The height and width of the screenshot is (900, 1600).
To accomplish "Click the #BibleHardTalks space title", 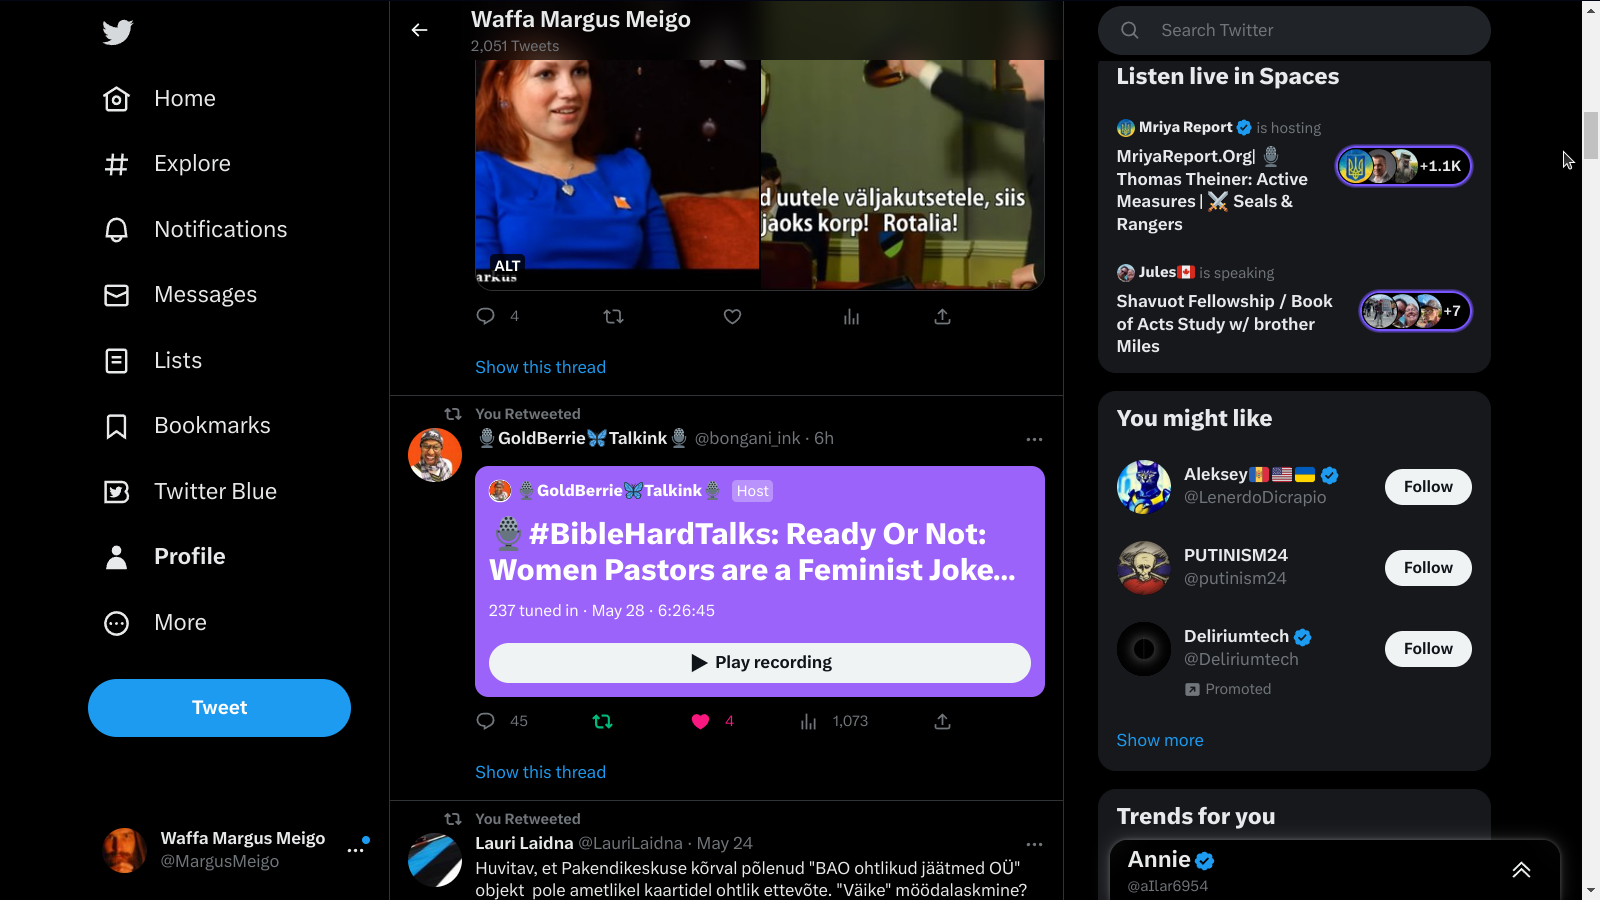I will pyautogui.click(x=752, y=552).
